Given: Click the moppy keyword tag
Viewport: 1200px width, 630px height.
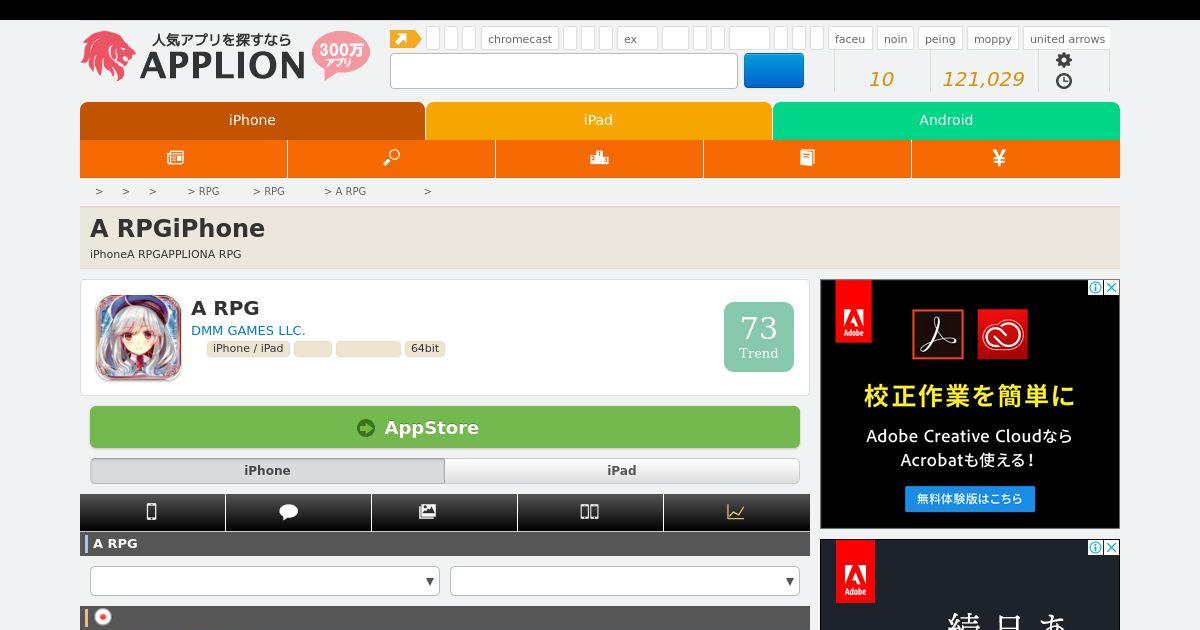Looking at the screenshot, I should point(993,39).
